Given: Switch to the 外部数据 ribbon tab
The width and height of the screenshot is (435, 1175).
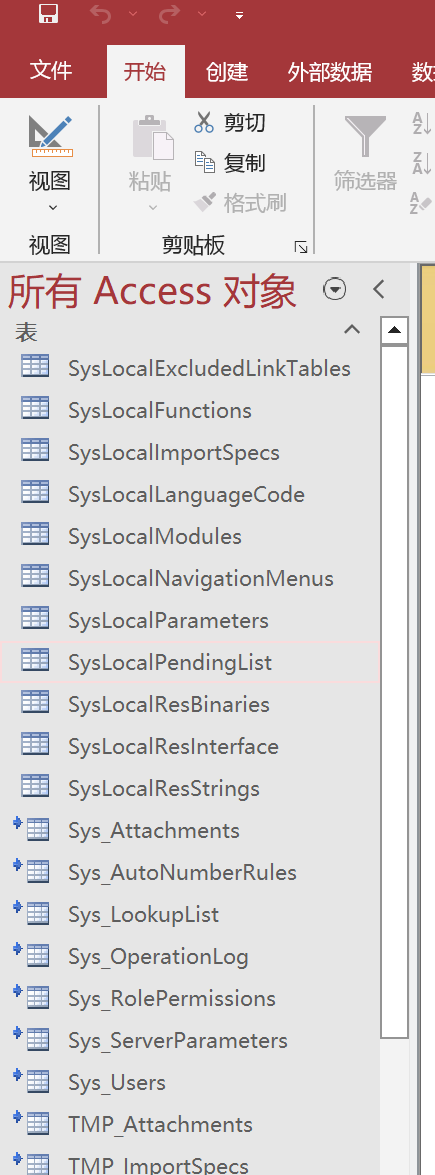Looking at the screenshot, I should coord(329,72).
